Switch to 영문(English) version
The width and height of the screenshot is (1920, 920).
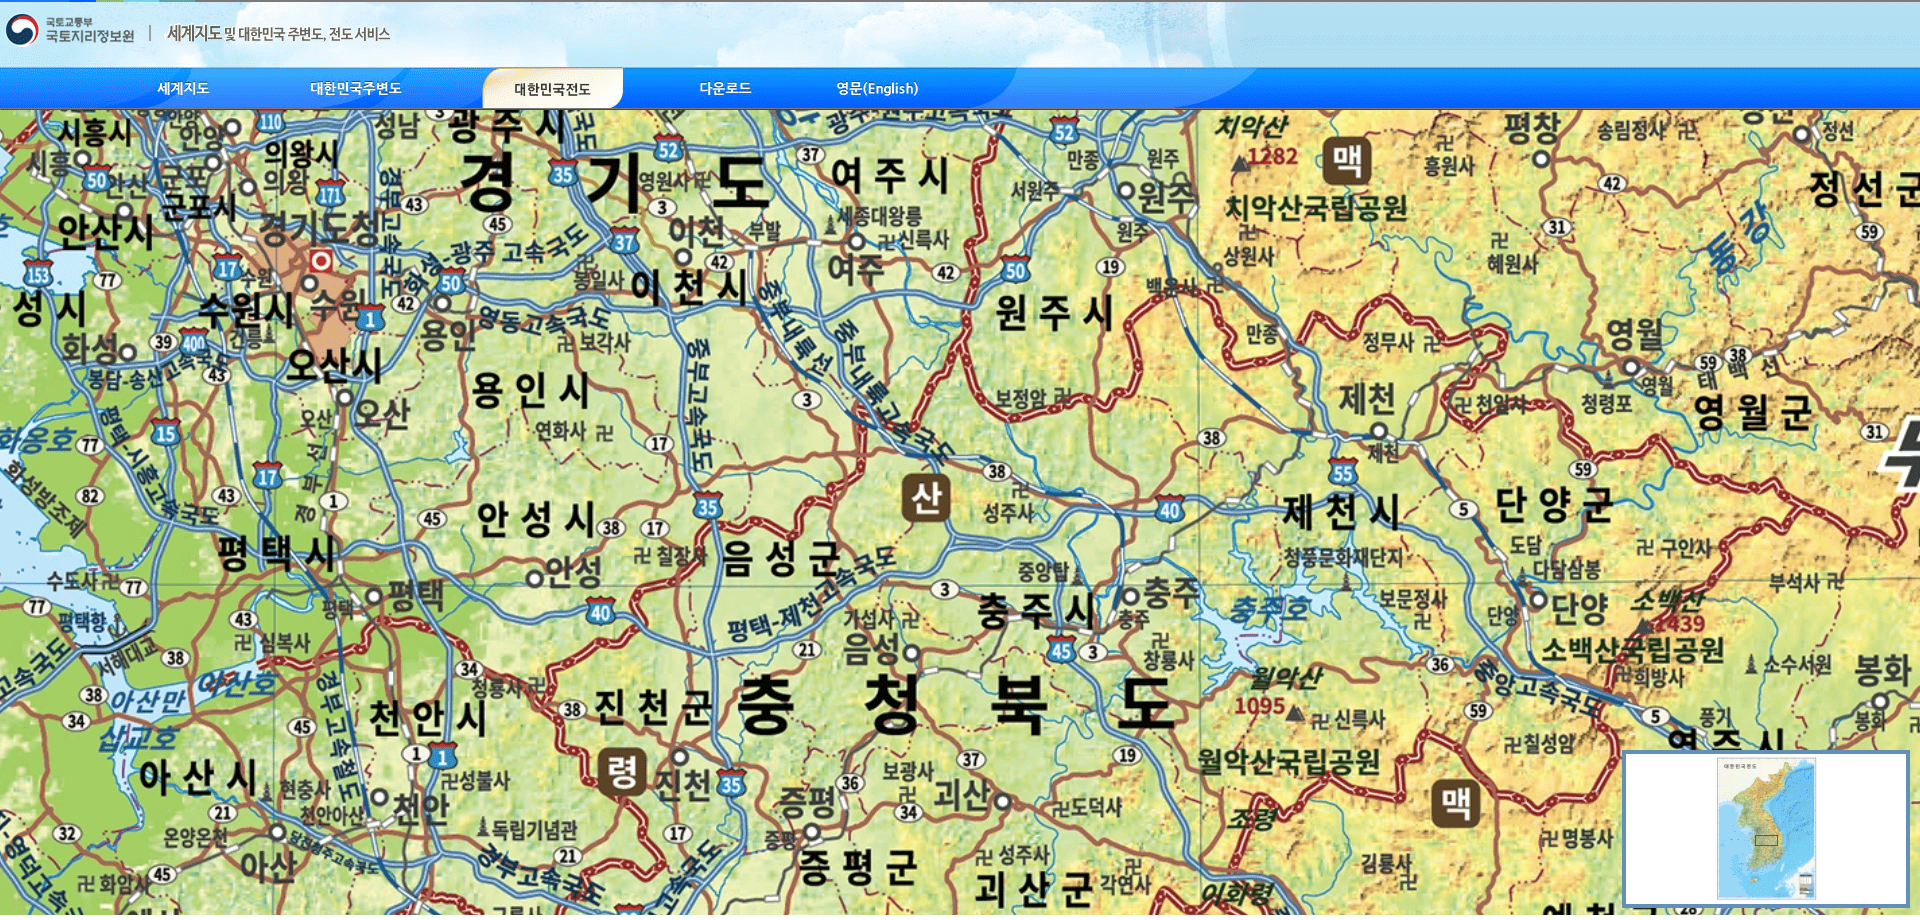click(x=877, y=88)
